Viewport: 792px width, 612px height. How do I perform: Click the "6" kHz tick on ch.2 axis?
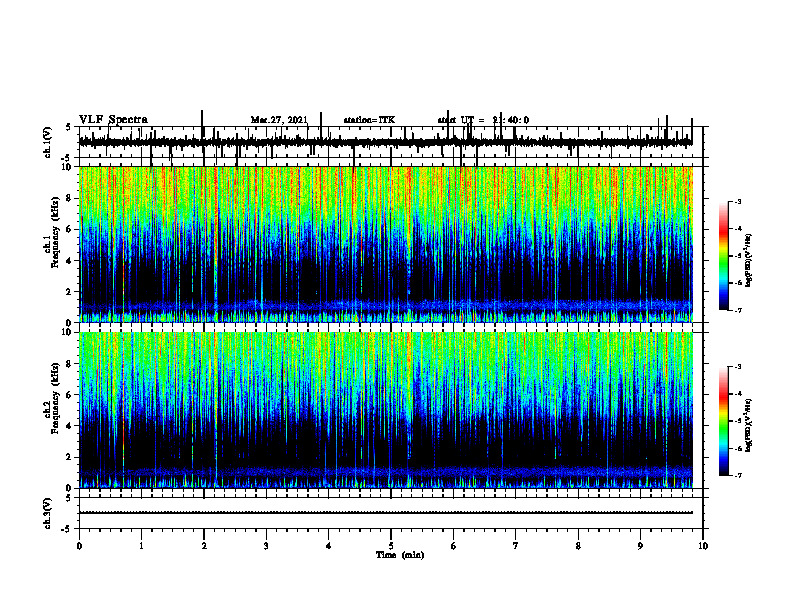[70, 395]
